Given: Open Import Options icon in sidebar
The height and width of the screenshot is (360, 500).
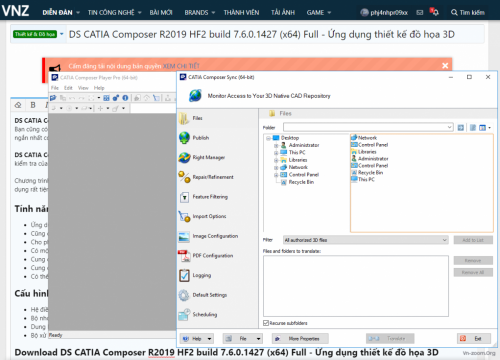Looking at the screenshot, I should coord(184,217).
